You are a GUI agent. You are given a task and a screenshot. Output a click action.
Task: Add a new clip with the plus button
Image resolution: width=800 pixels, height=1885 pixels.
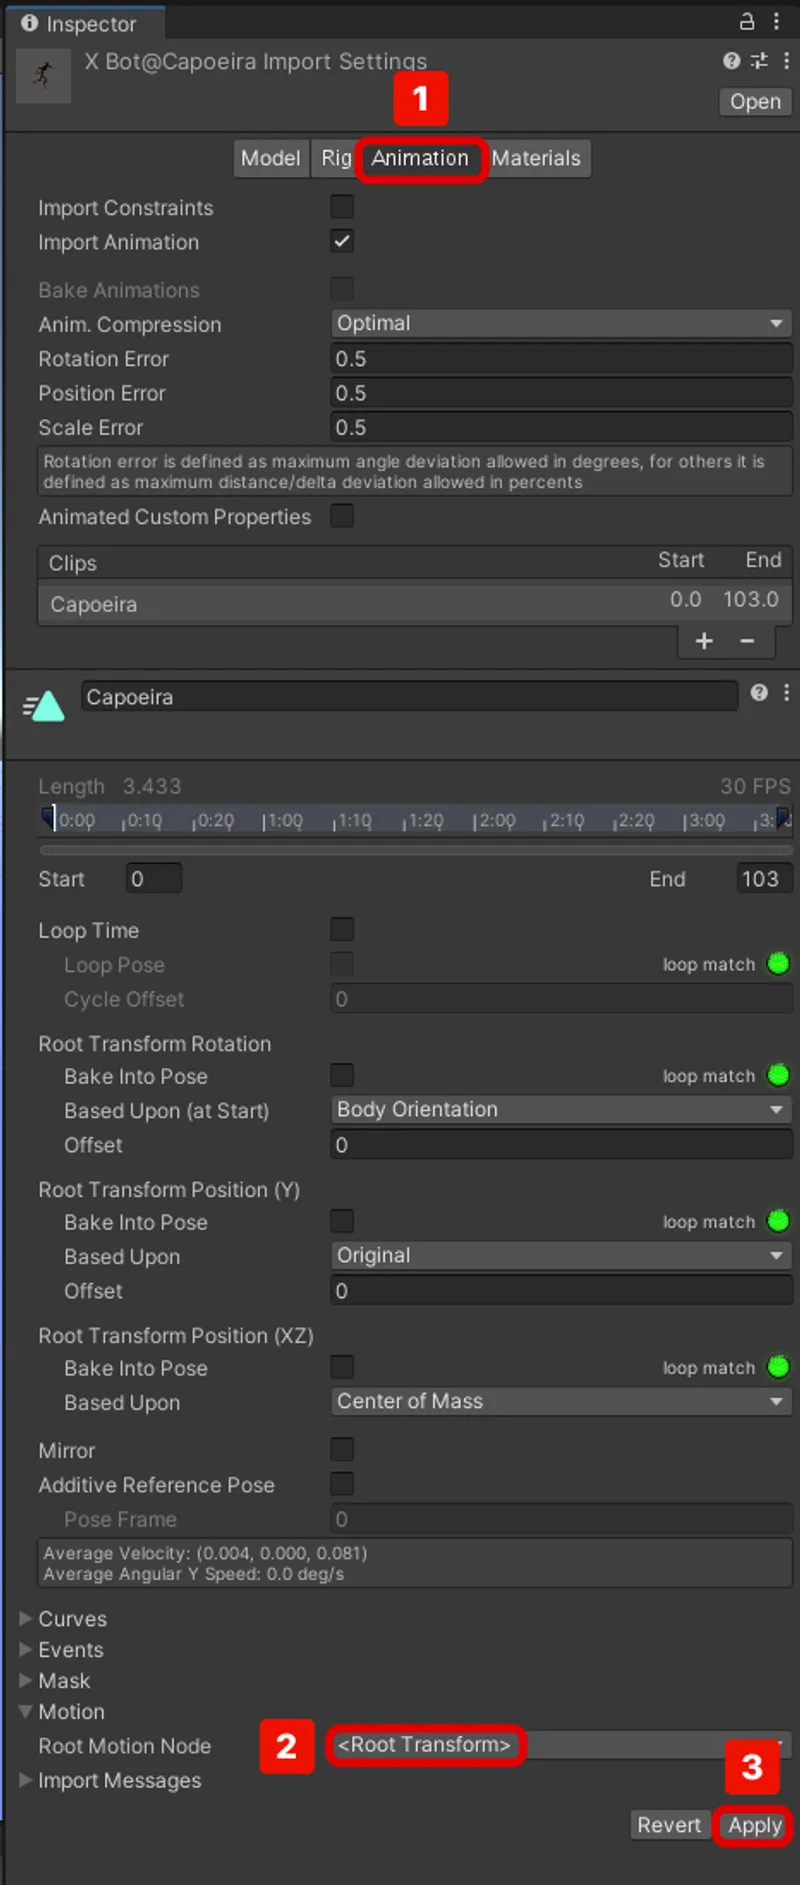pyautogui.click(x=703, y=641)
